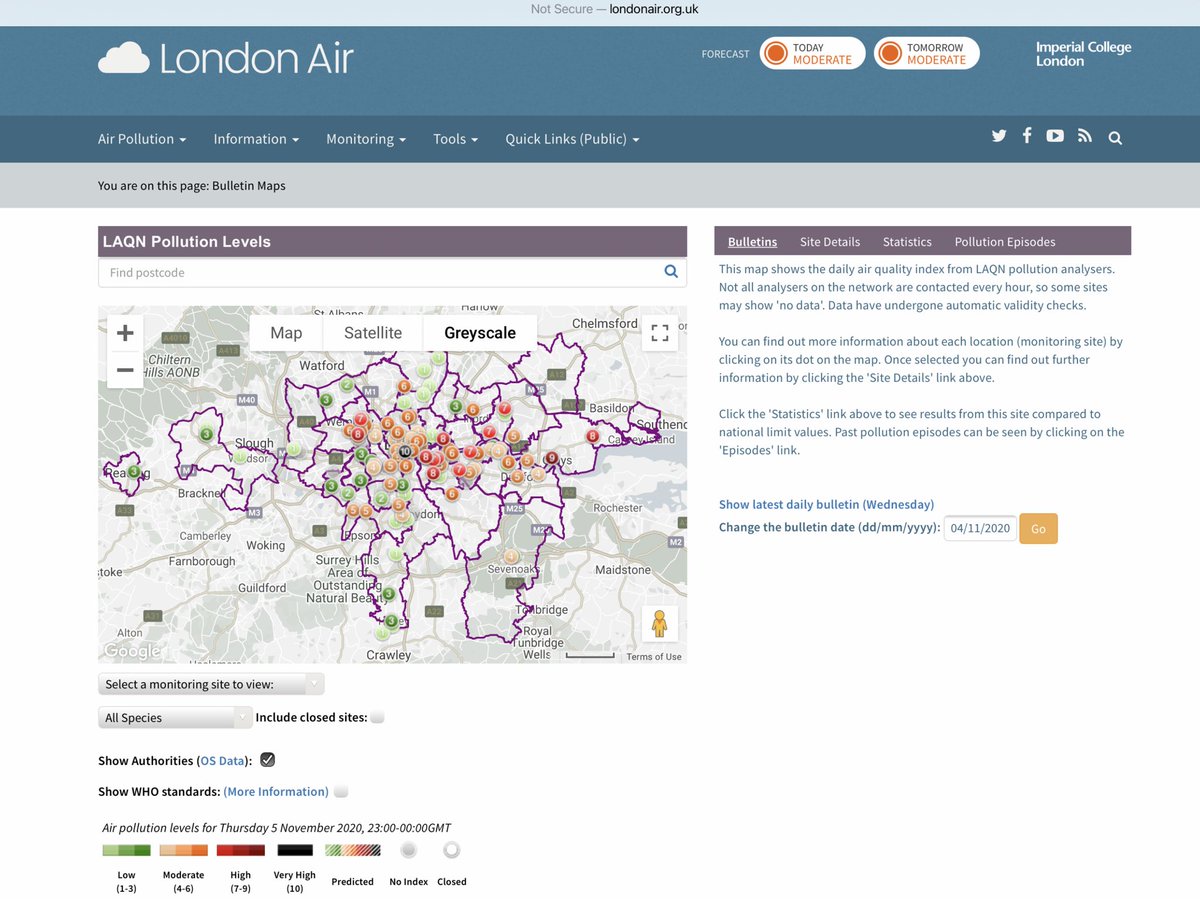Focus the Find postcode input field
1200x899 pixels.
tap(380, 272)
